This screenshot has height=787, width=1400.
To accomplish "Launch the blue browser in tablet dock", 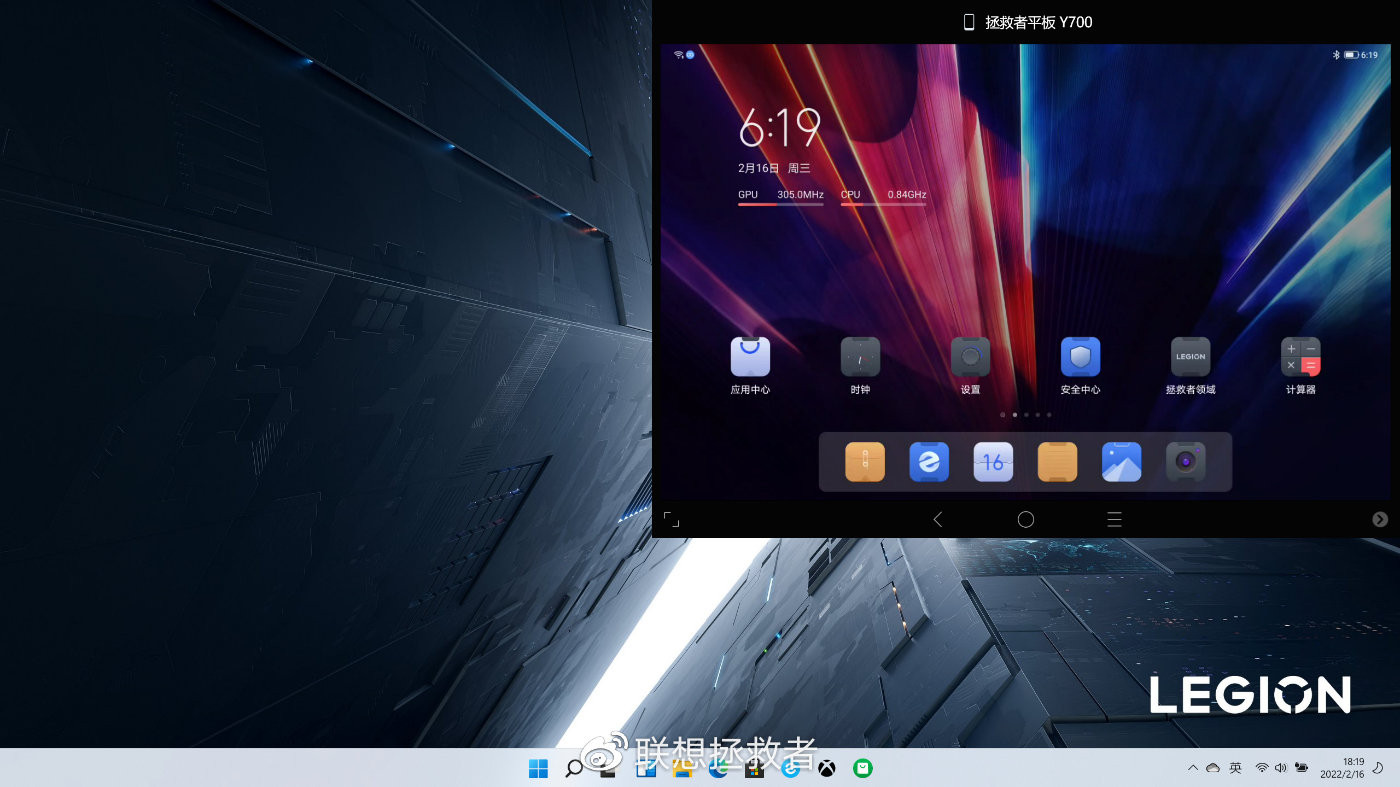I will tap(929, 462).
